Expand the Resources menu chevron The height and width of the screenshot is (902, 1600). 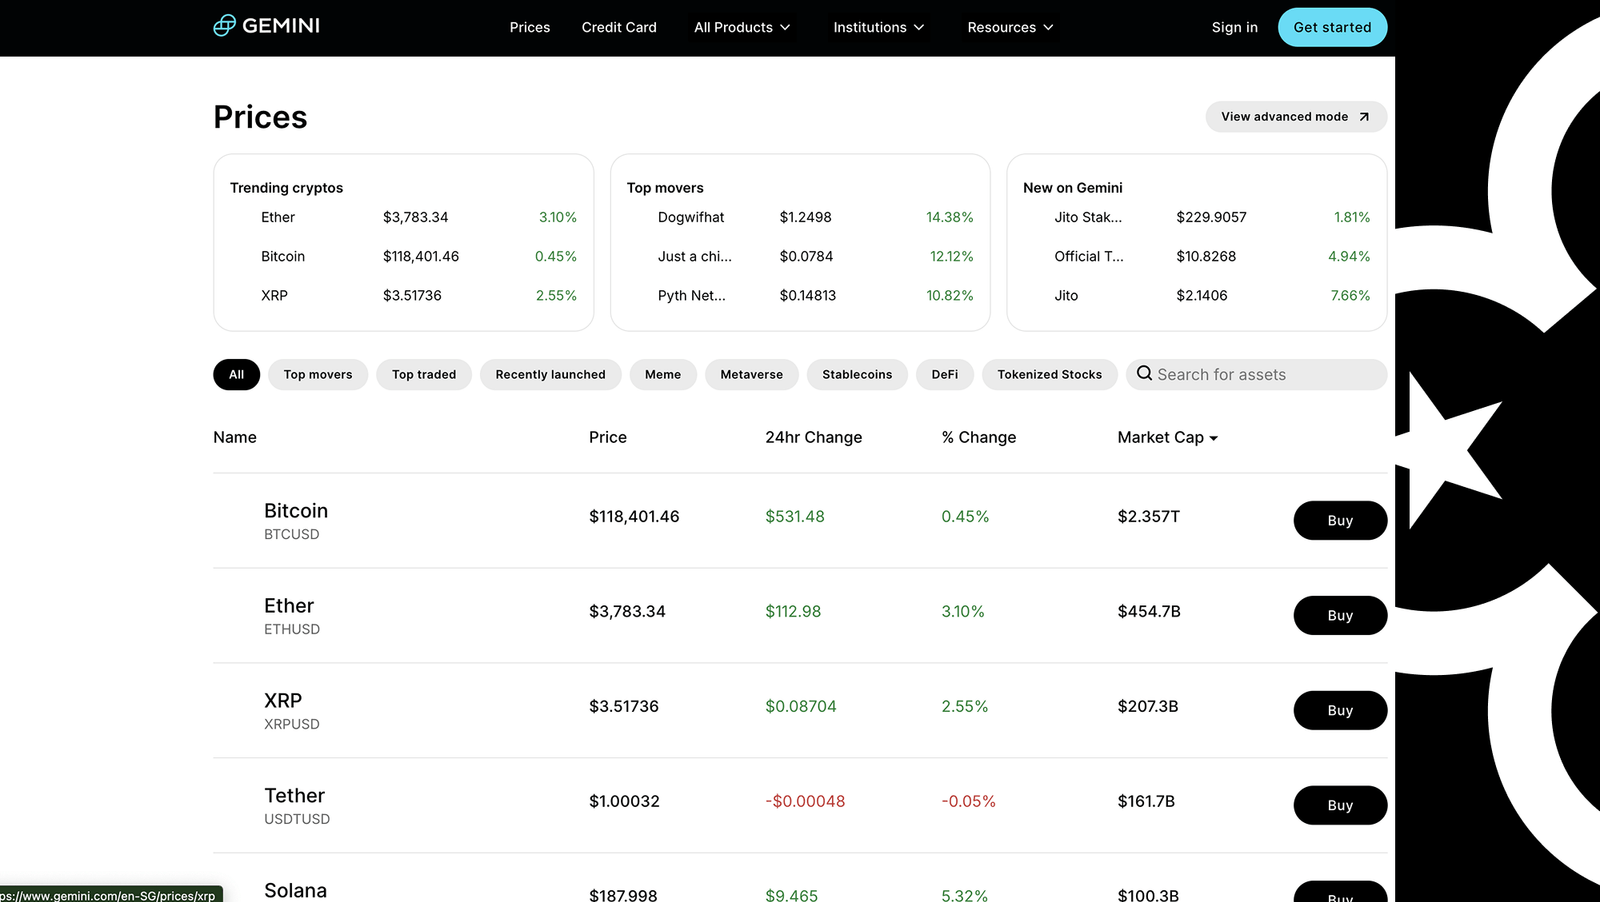pos(1048,27)
